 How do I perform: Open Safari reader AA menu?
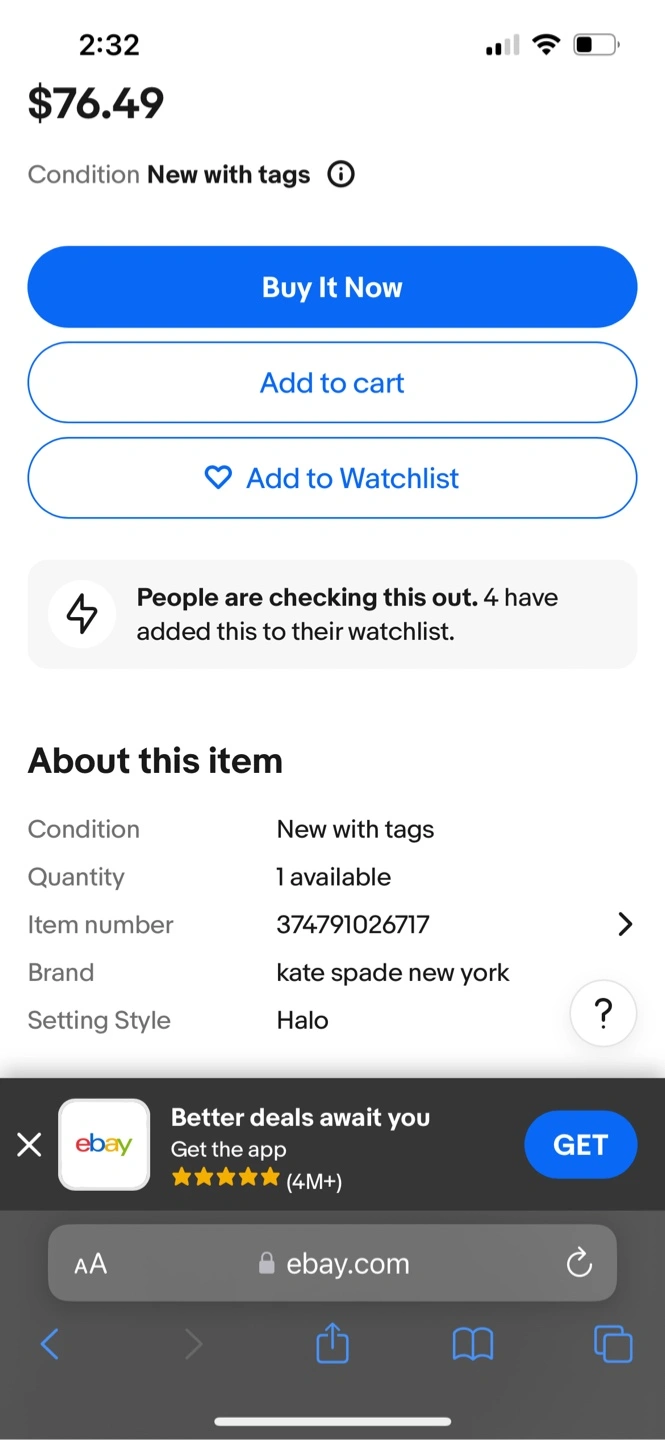pyautogui.click(x=90, y=1264)
